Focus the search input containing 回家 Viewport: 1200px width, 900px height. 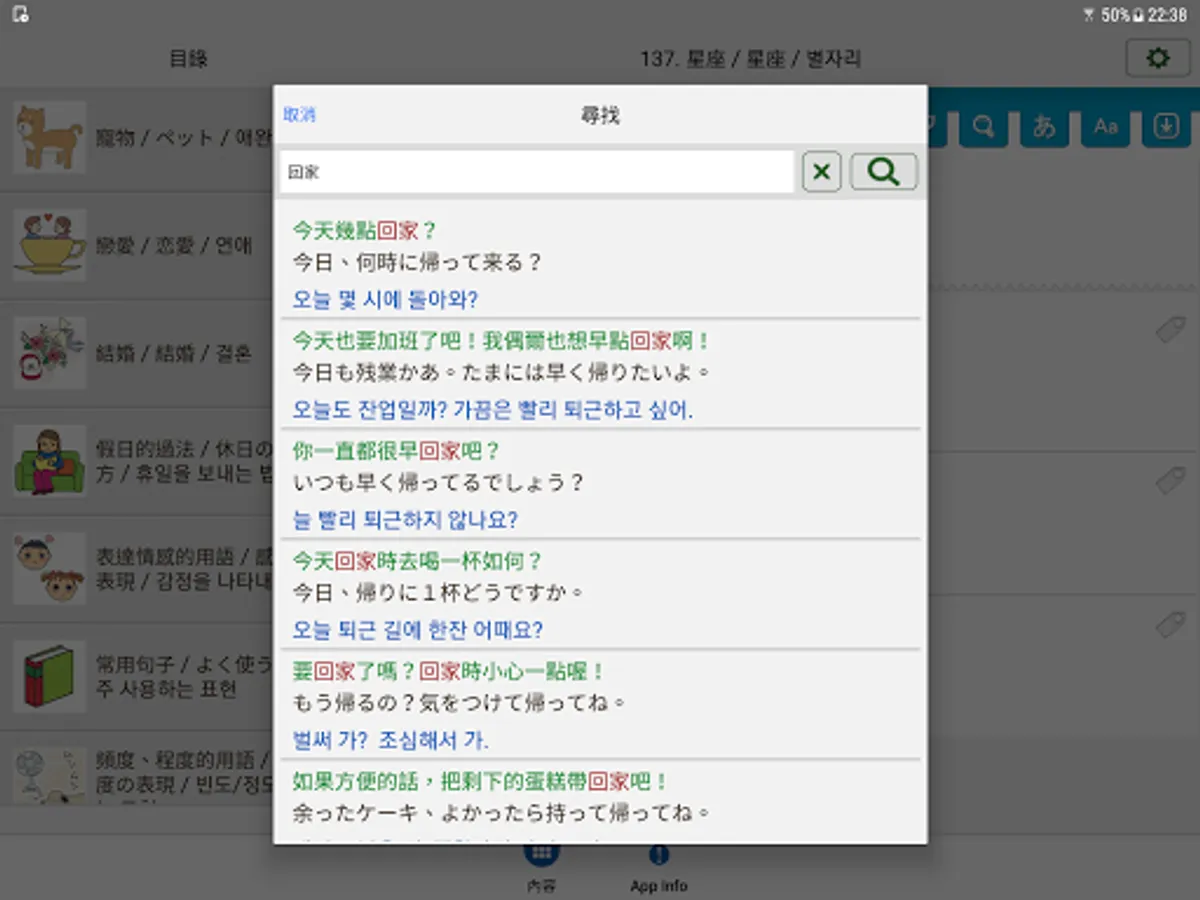click(x=537, y=172)
